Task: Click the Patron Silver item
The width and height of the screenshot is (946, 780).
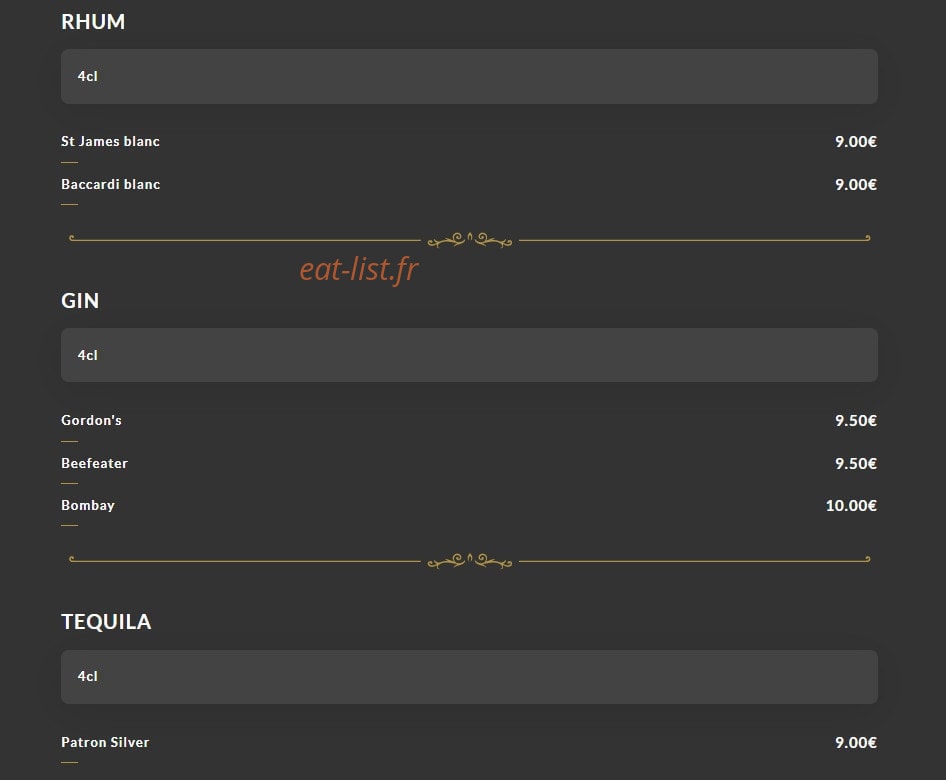Action: pyautogui.click(x=105, y=742)
